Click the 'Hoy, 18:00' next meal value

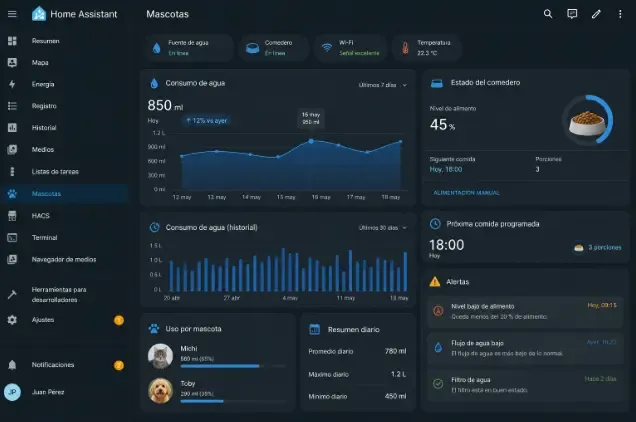446,169
